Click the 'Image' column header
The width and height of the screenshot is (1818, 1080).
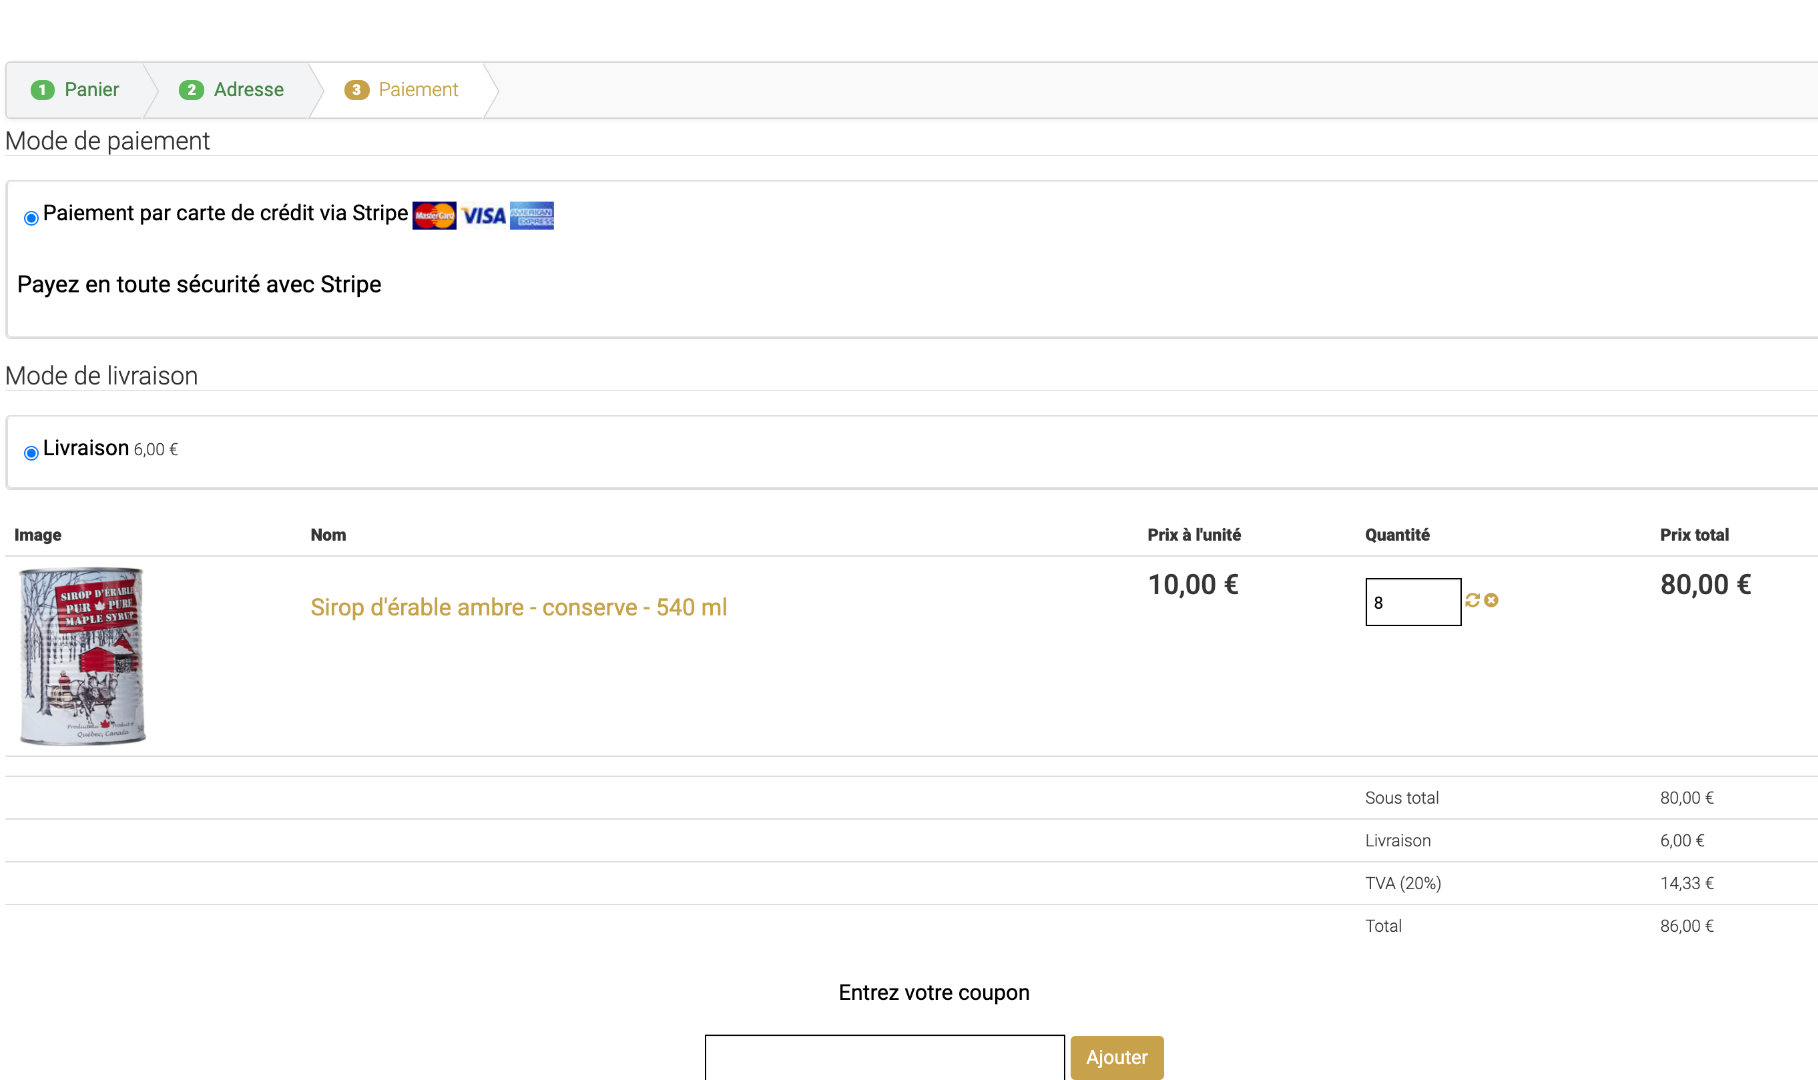(38, 535)
